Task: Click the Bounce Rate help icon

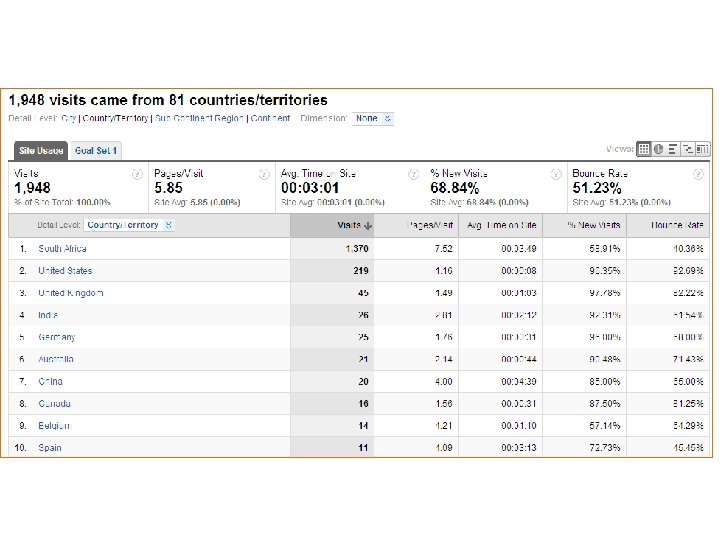Action: click(x=697, y=173)
